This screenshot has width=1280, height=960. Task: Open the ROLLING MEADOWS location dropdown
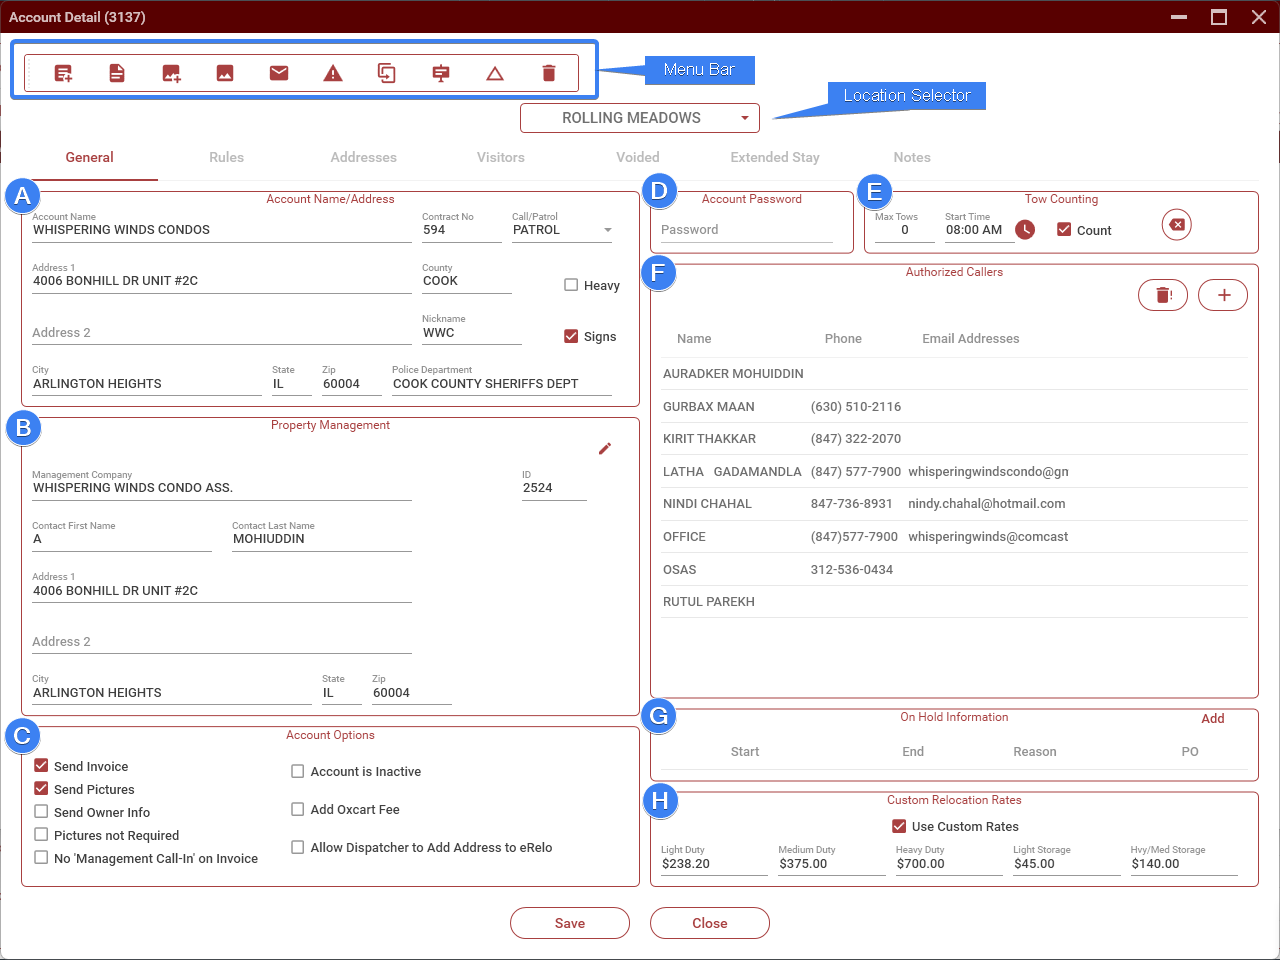(x=640, y=118)
